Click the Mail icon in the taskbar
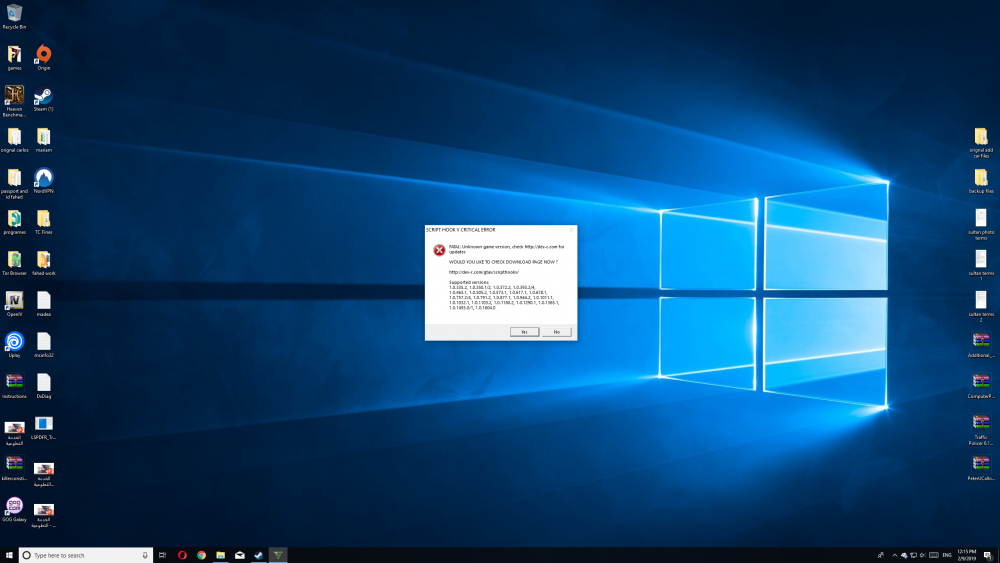 tap(240, 555)
